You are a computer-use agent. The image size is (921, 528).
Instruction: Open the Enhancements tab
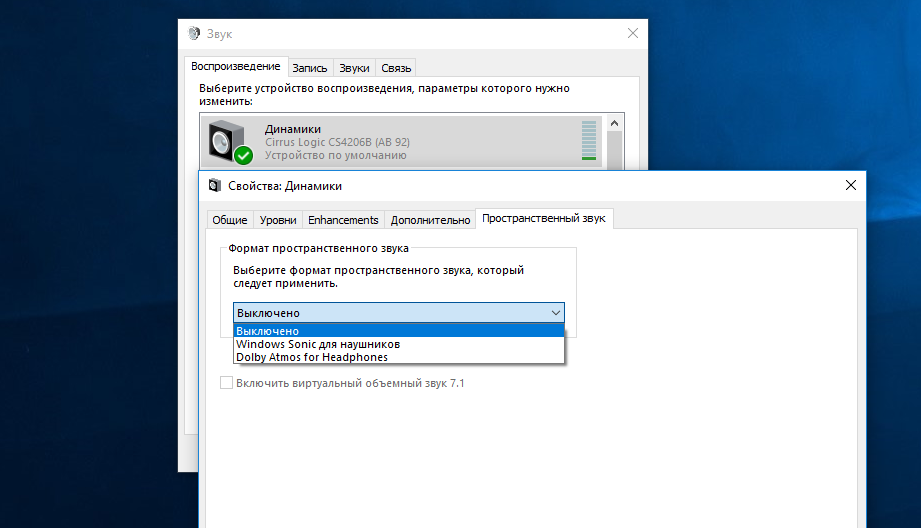pyautogui.click(x=343, y=220)
